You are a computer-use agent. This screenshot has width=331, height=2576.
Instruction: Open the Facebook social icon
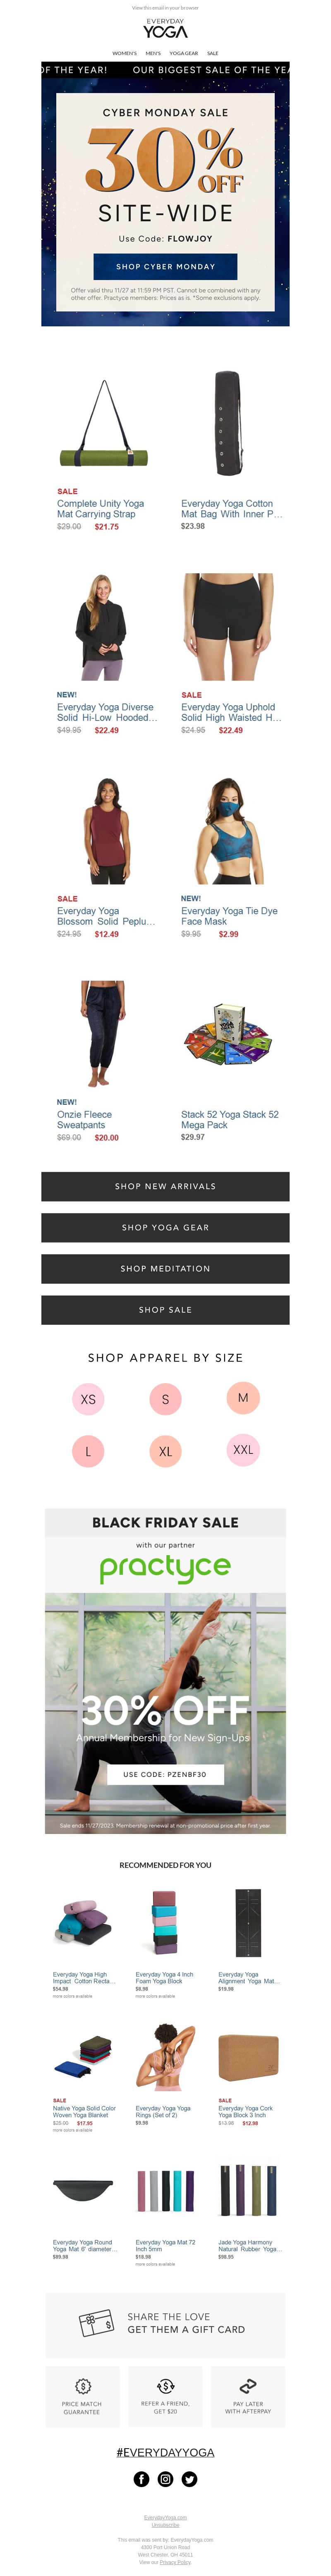tap(141, 2478)
